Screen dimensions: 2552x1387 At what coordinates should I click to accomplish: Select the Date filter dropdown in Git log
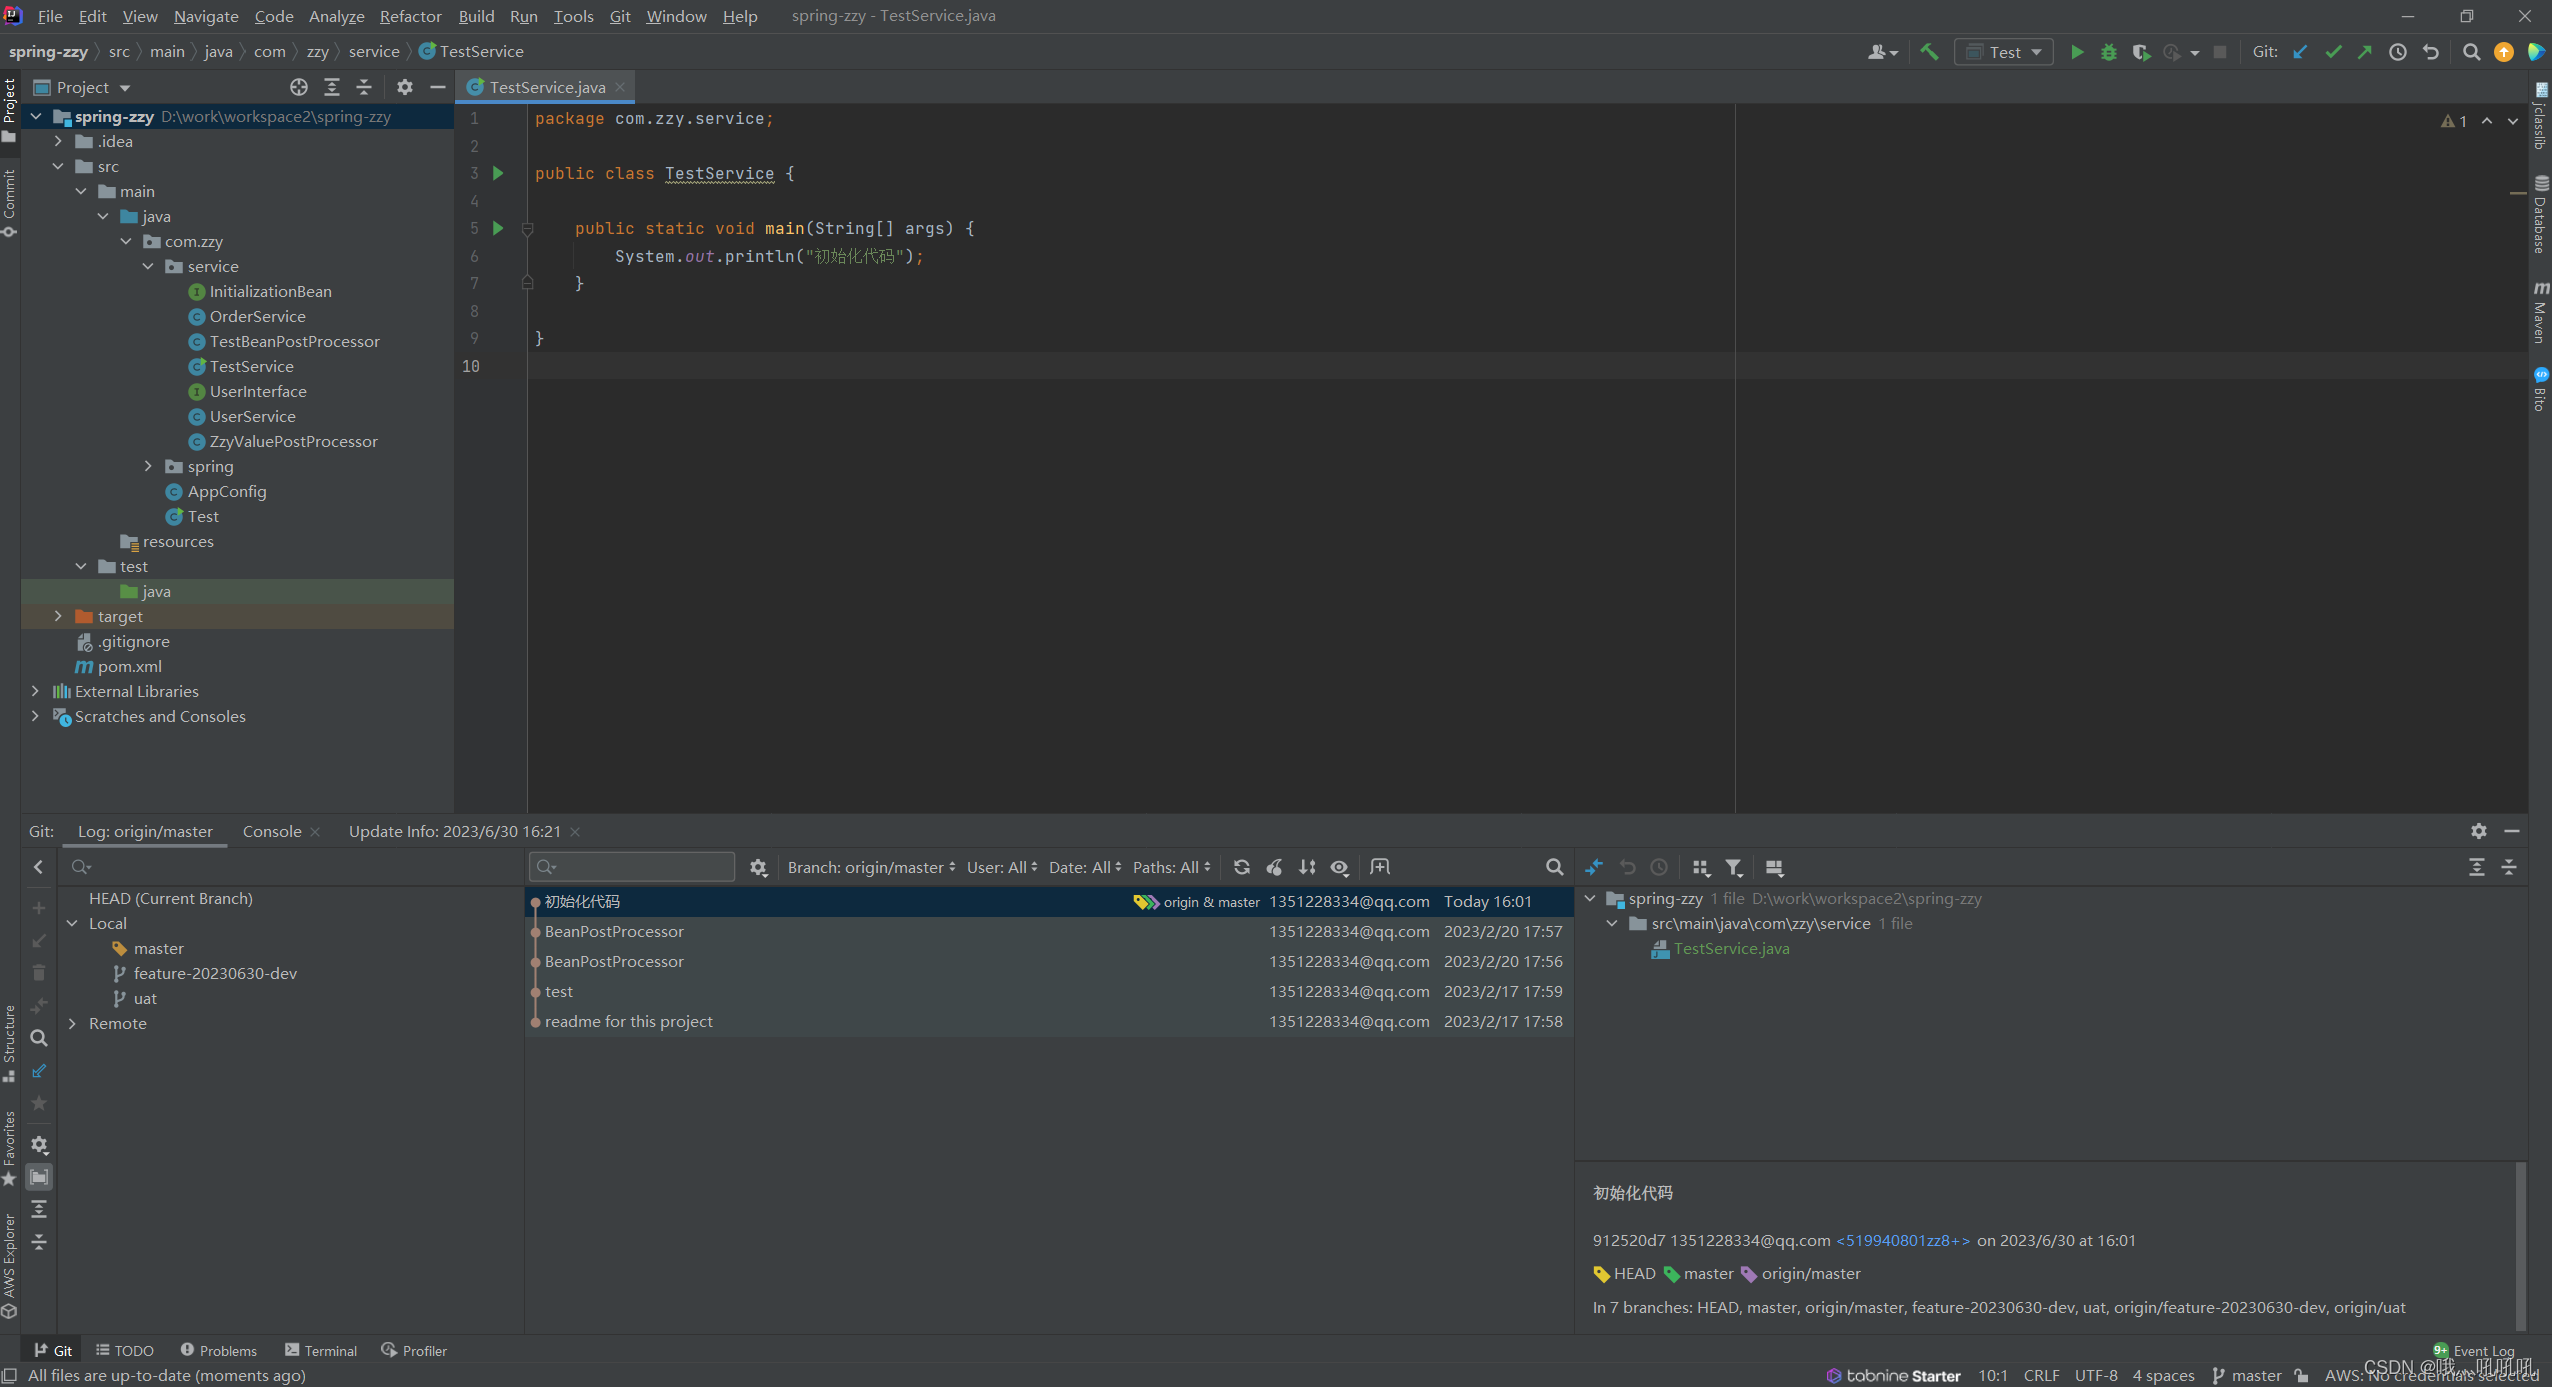(1086, 866)
